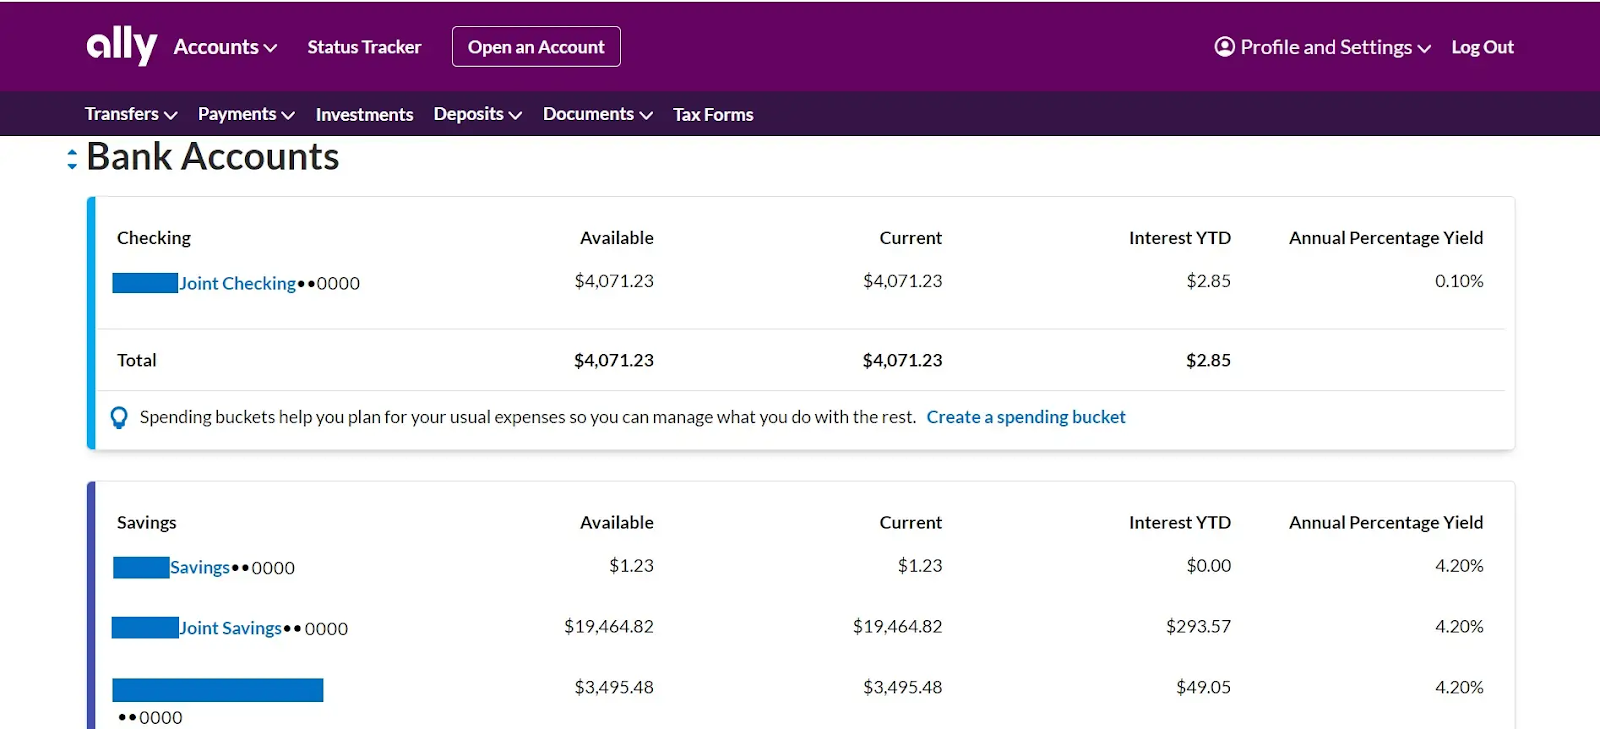Click Joint Savings current $19,464.82
Viewport: 1600px width, 729px height.
(x=897, y=626)
